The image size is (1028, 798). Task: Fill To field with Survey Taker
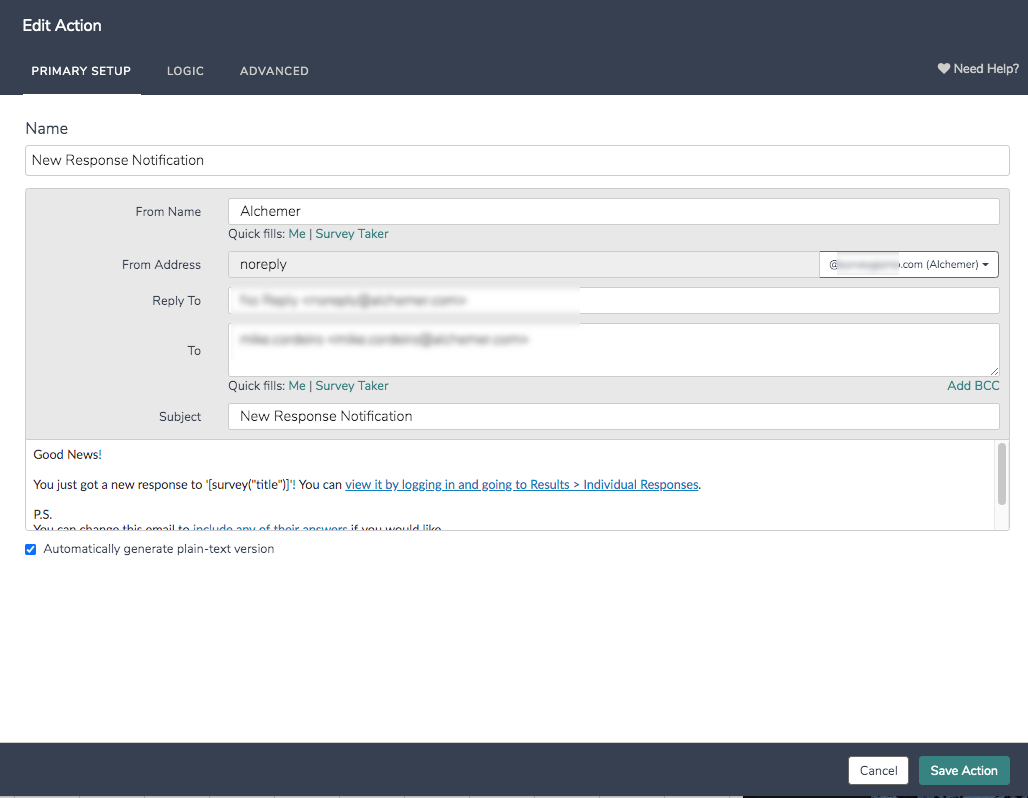click(x=352, y=386)
